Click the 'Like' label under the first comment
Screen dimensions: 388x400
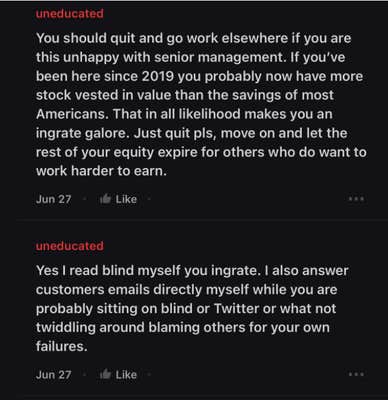tap(126, 199)
